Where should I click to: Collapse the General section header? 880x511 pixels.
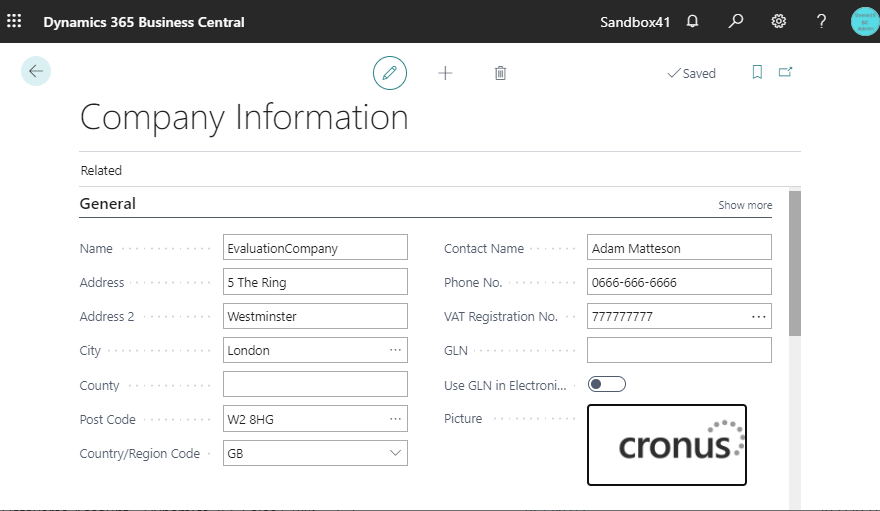pyautogui.click(x=108, y=204)
